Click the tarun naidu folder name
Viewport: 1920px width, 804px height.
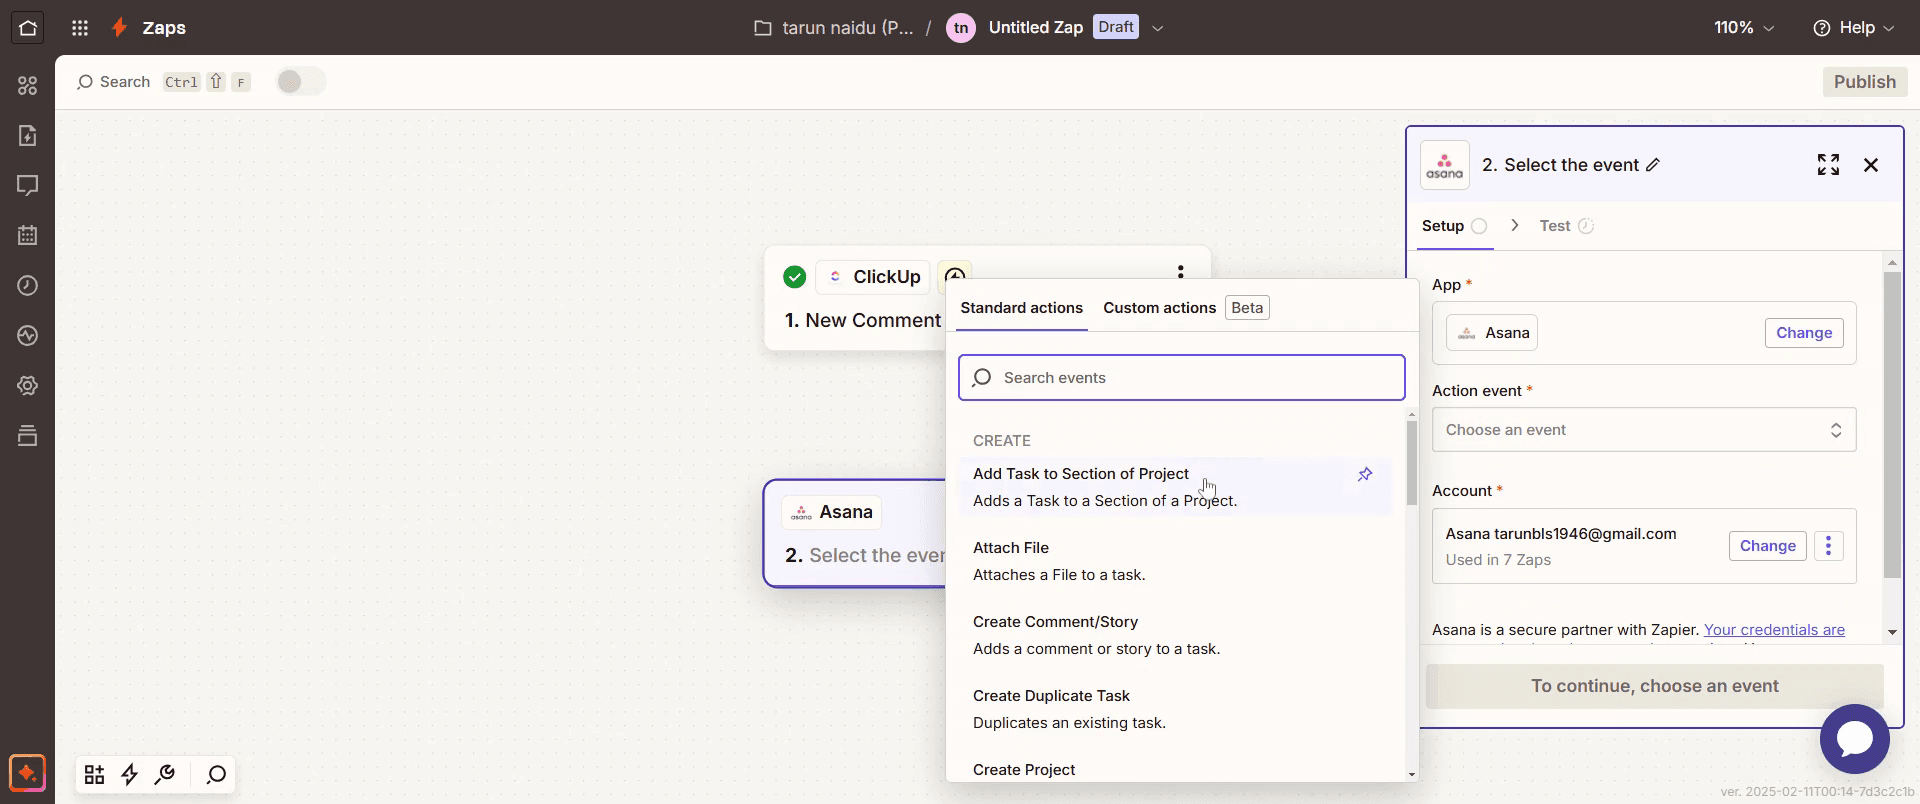click(x=847, y=28)
